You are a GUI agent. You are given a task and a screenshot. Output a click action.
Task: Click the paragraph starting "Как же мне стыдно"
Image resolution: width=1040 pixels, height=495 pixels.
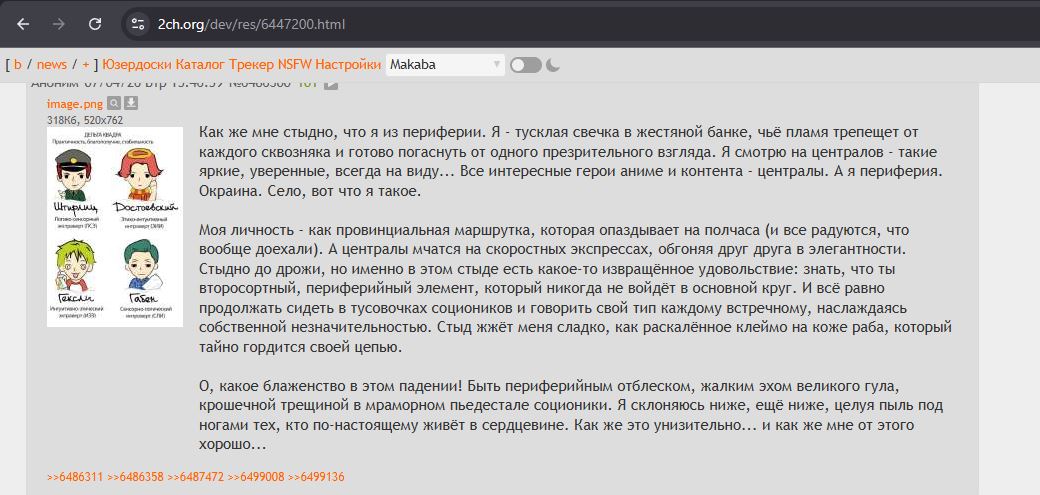tap(570, 161)
